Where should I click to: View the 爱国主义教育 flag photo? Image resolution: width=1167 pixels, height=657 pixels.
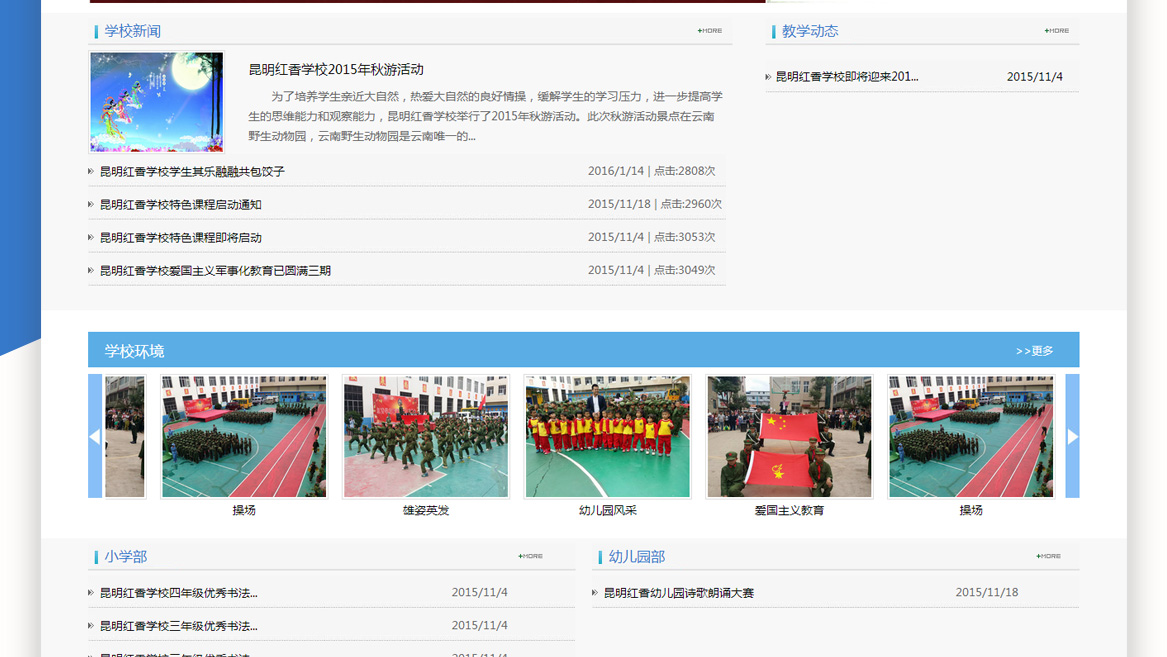click(x=789, y=437)
